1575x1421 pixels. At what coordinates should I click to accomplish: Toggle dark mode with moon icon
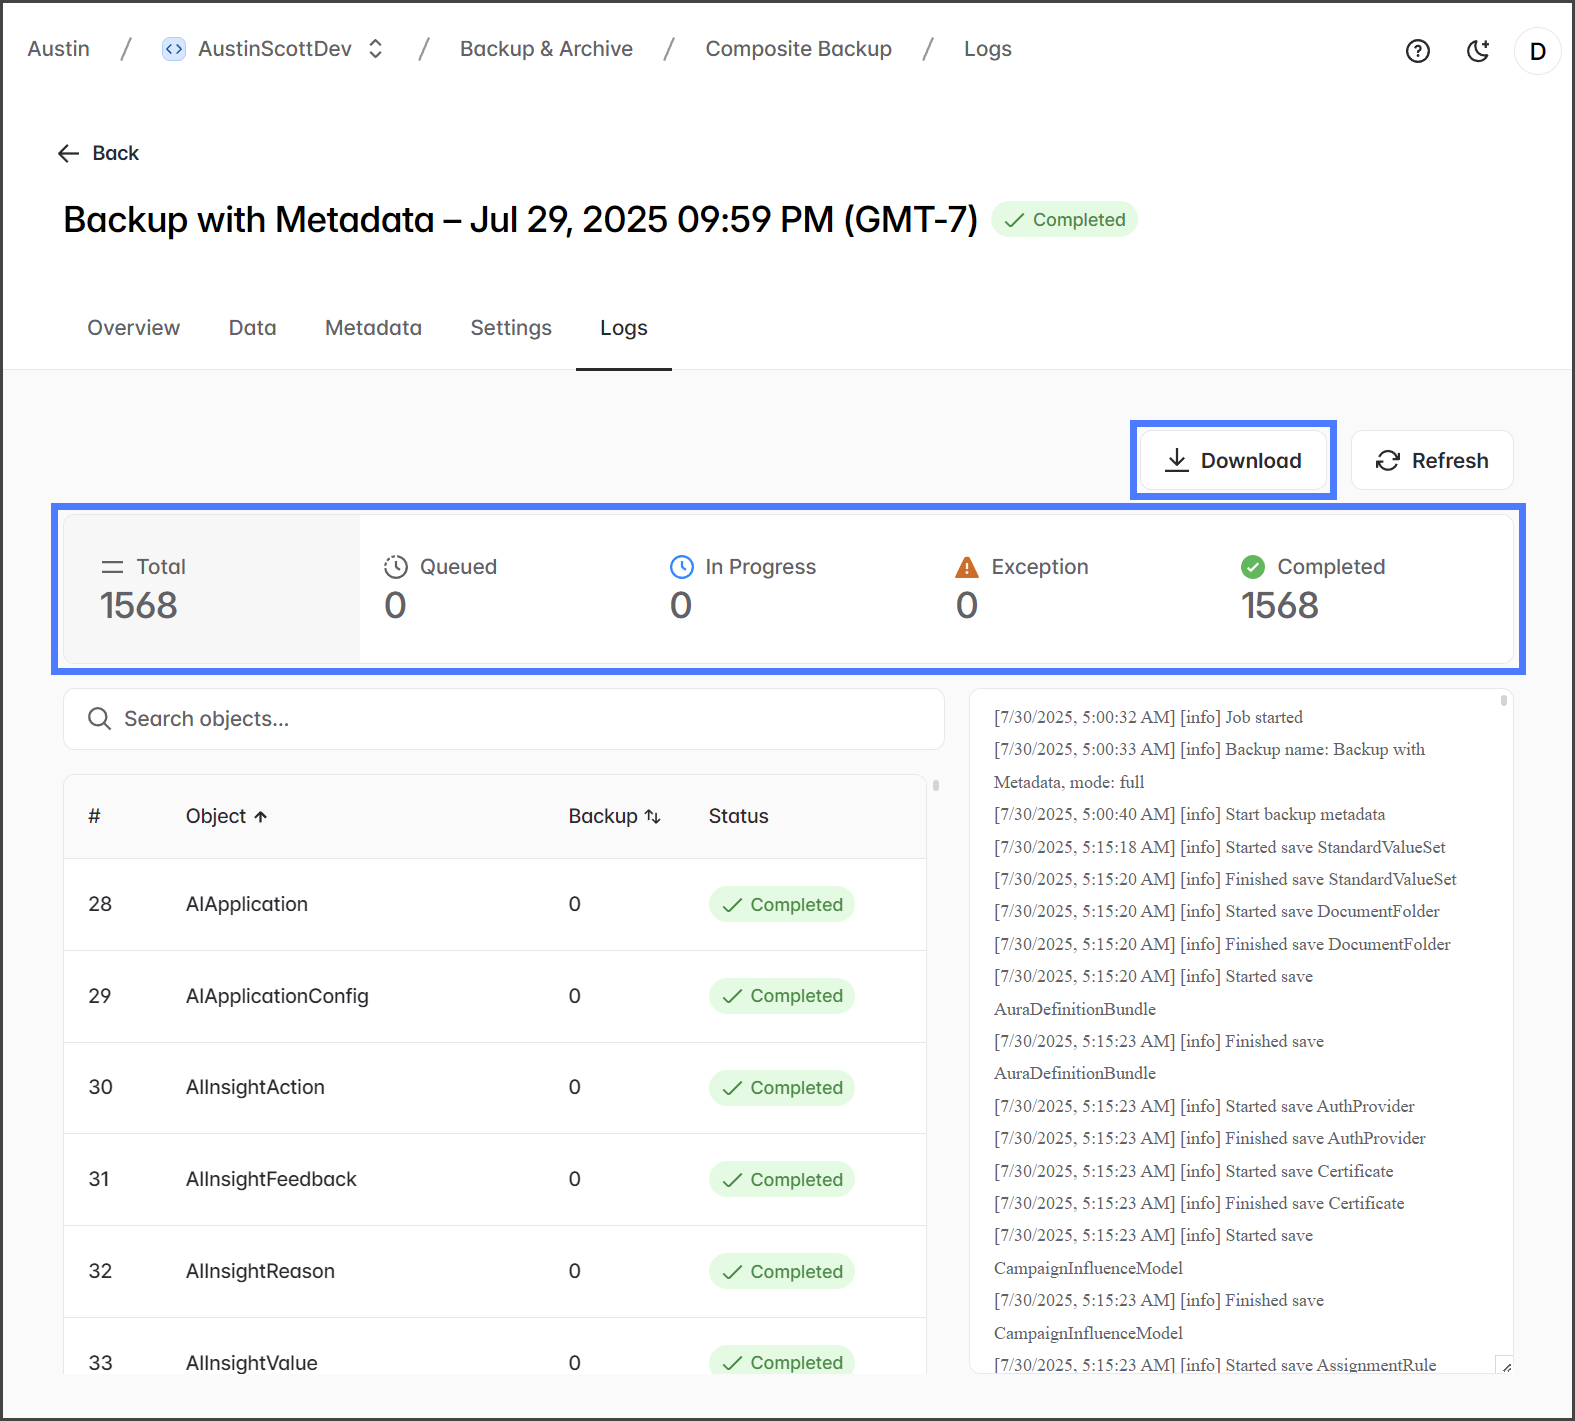coord(1478,51)
